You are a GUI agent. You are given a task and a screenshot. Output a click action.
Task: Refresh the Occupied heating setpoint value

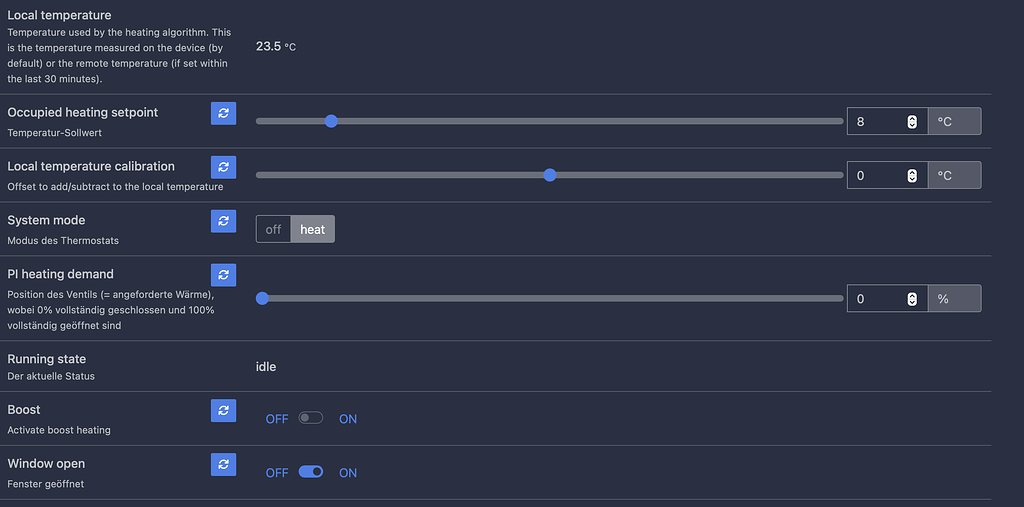[x=223, y=113]
